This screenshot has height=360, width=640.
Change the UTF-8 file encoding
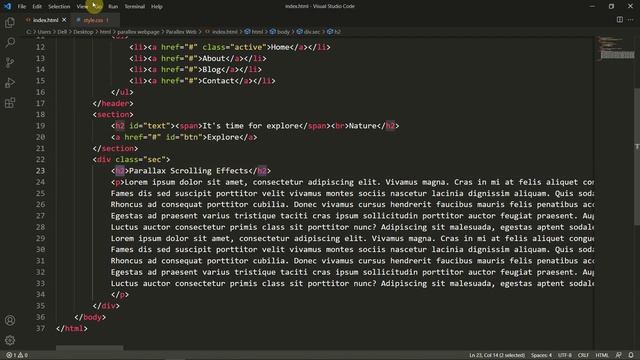click(x=564, y=355)
